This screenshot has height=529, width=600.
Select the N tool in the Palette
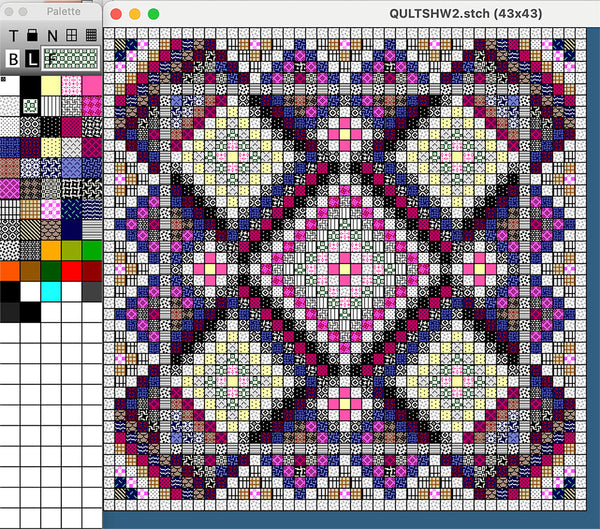51,35
